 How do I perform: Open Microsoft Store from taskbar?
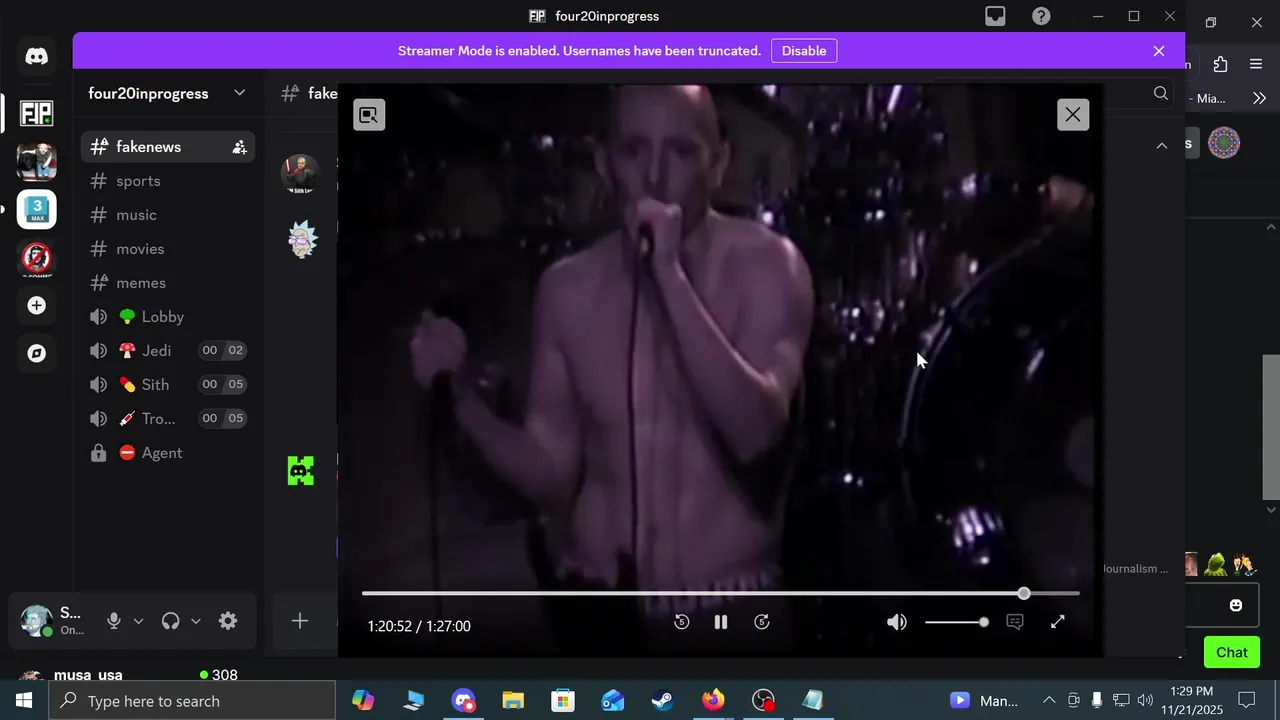click(x=563, y=701)
